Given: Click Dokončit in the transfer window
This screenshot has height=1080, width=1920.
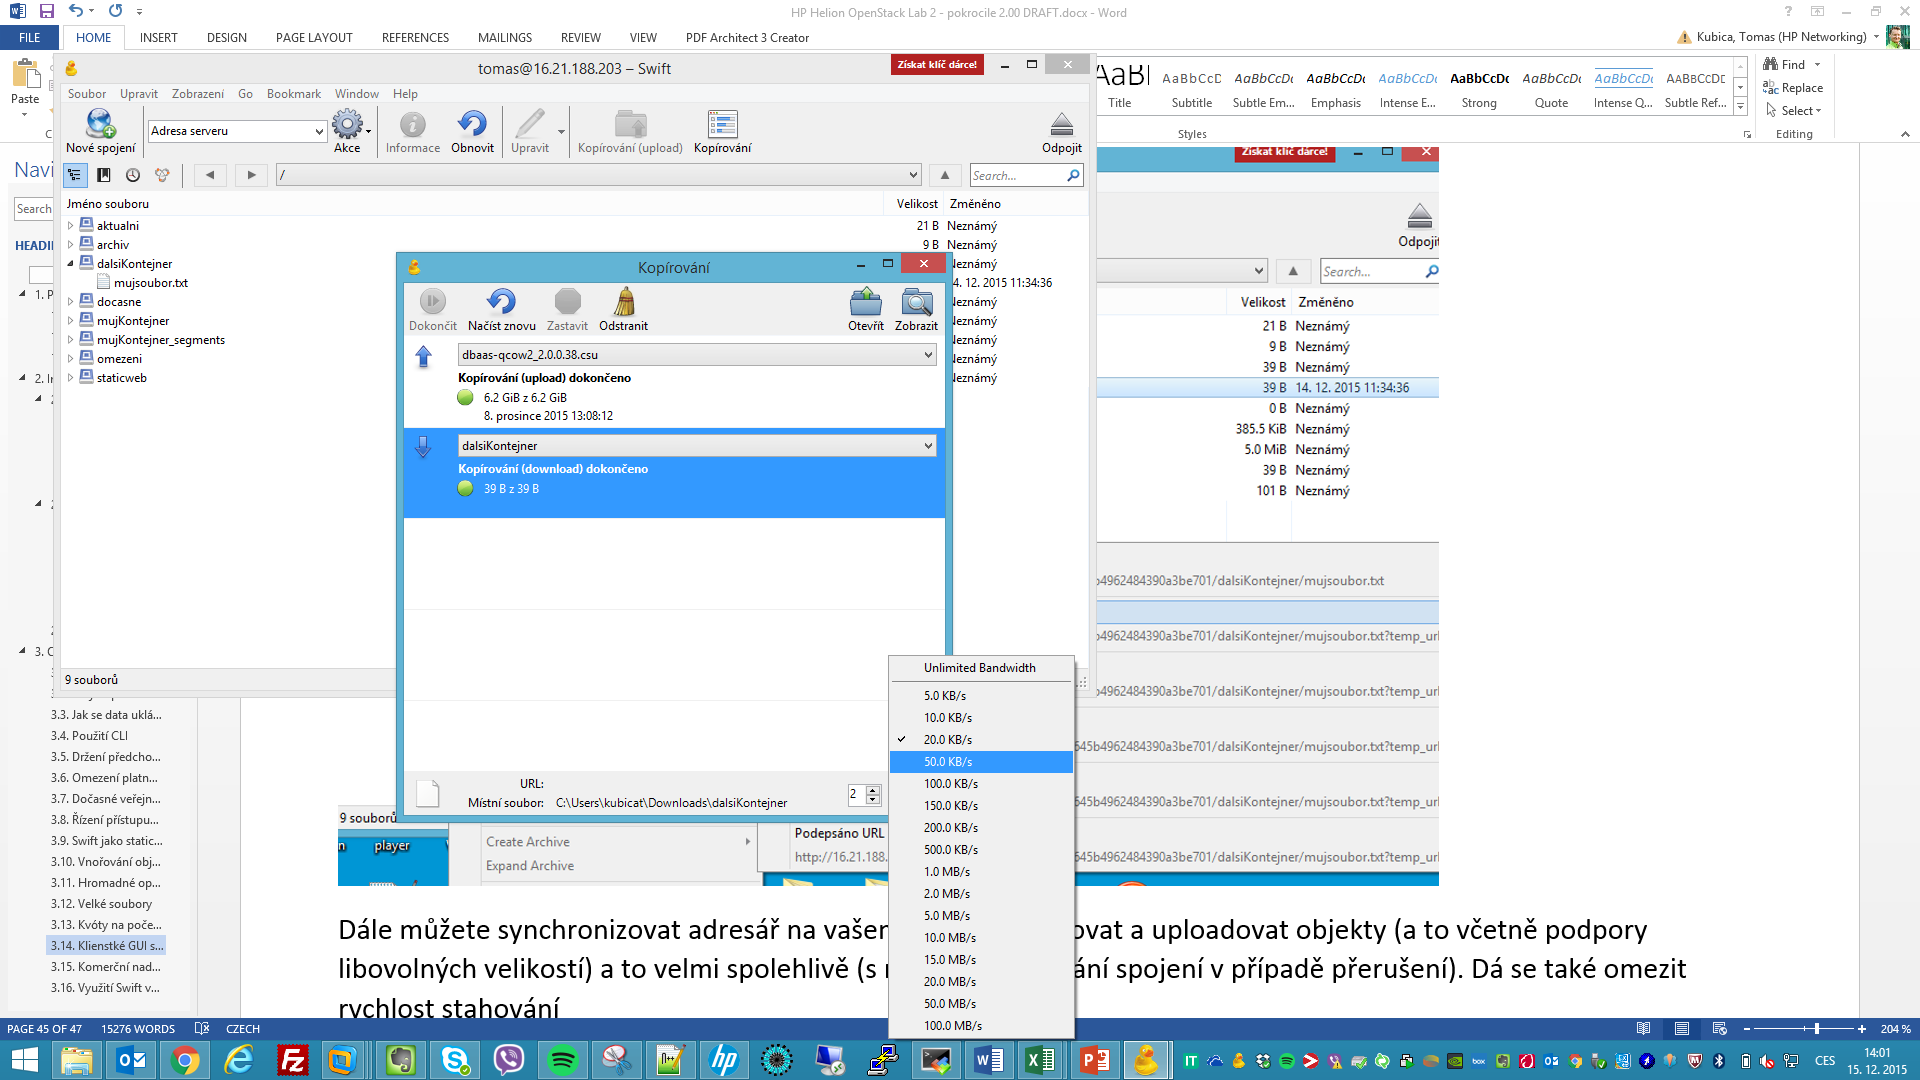Looking at the screenshot, I should pos(433,302).
